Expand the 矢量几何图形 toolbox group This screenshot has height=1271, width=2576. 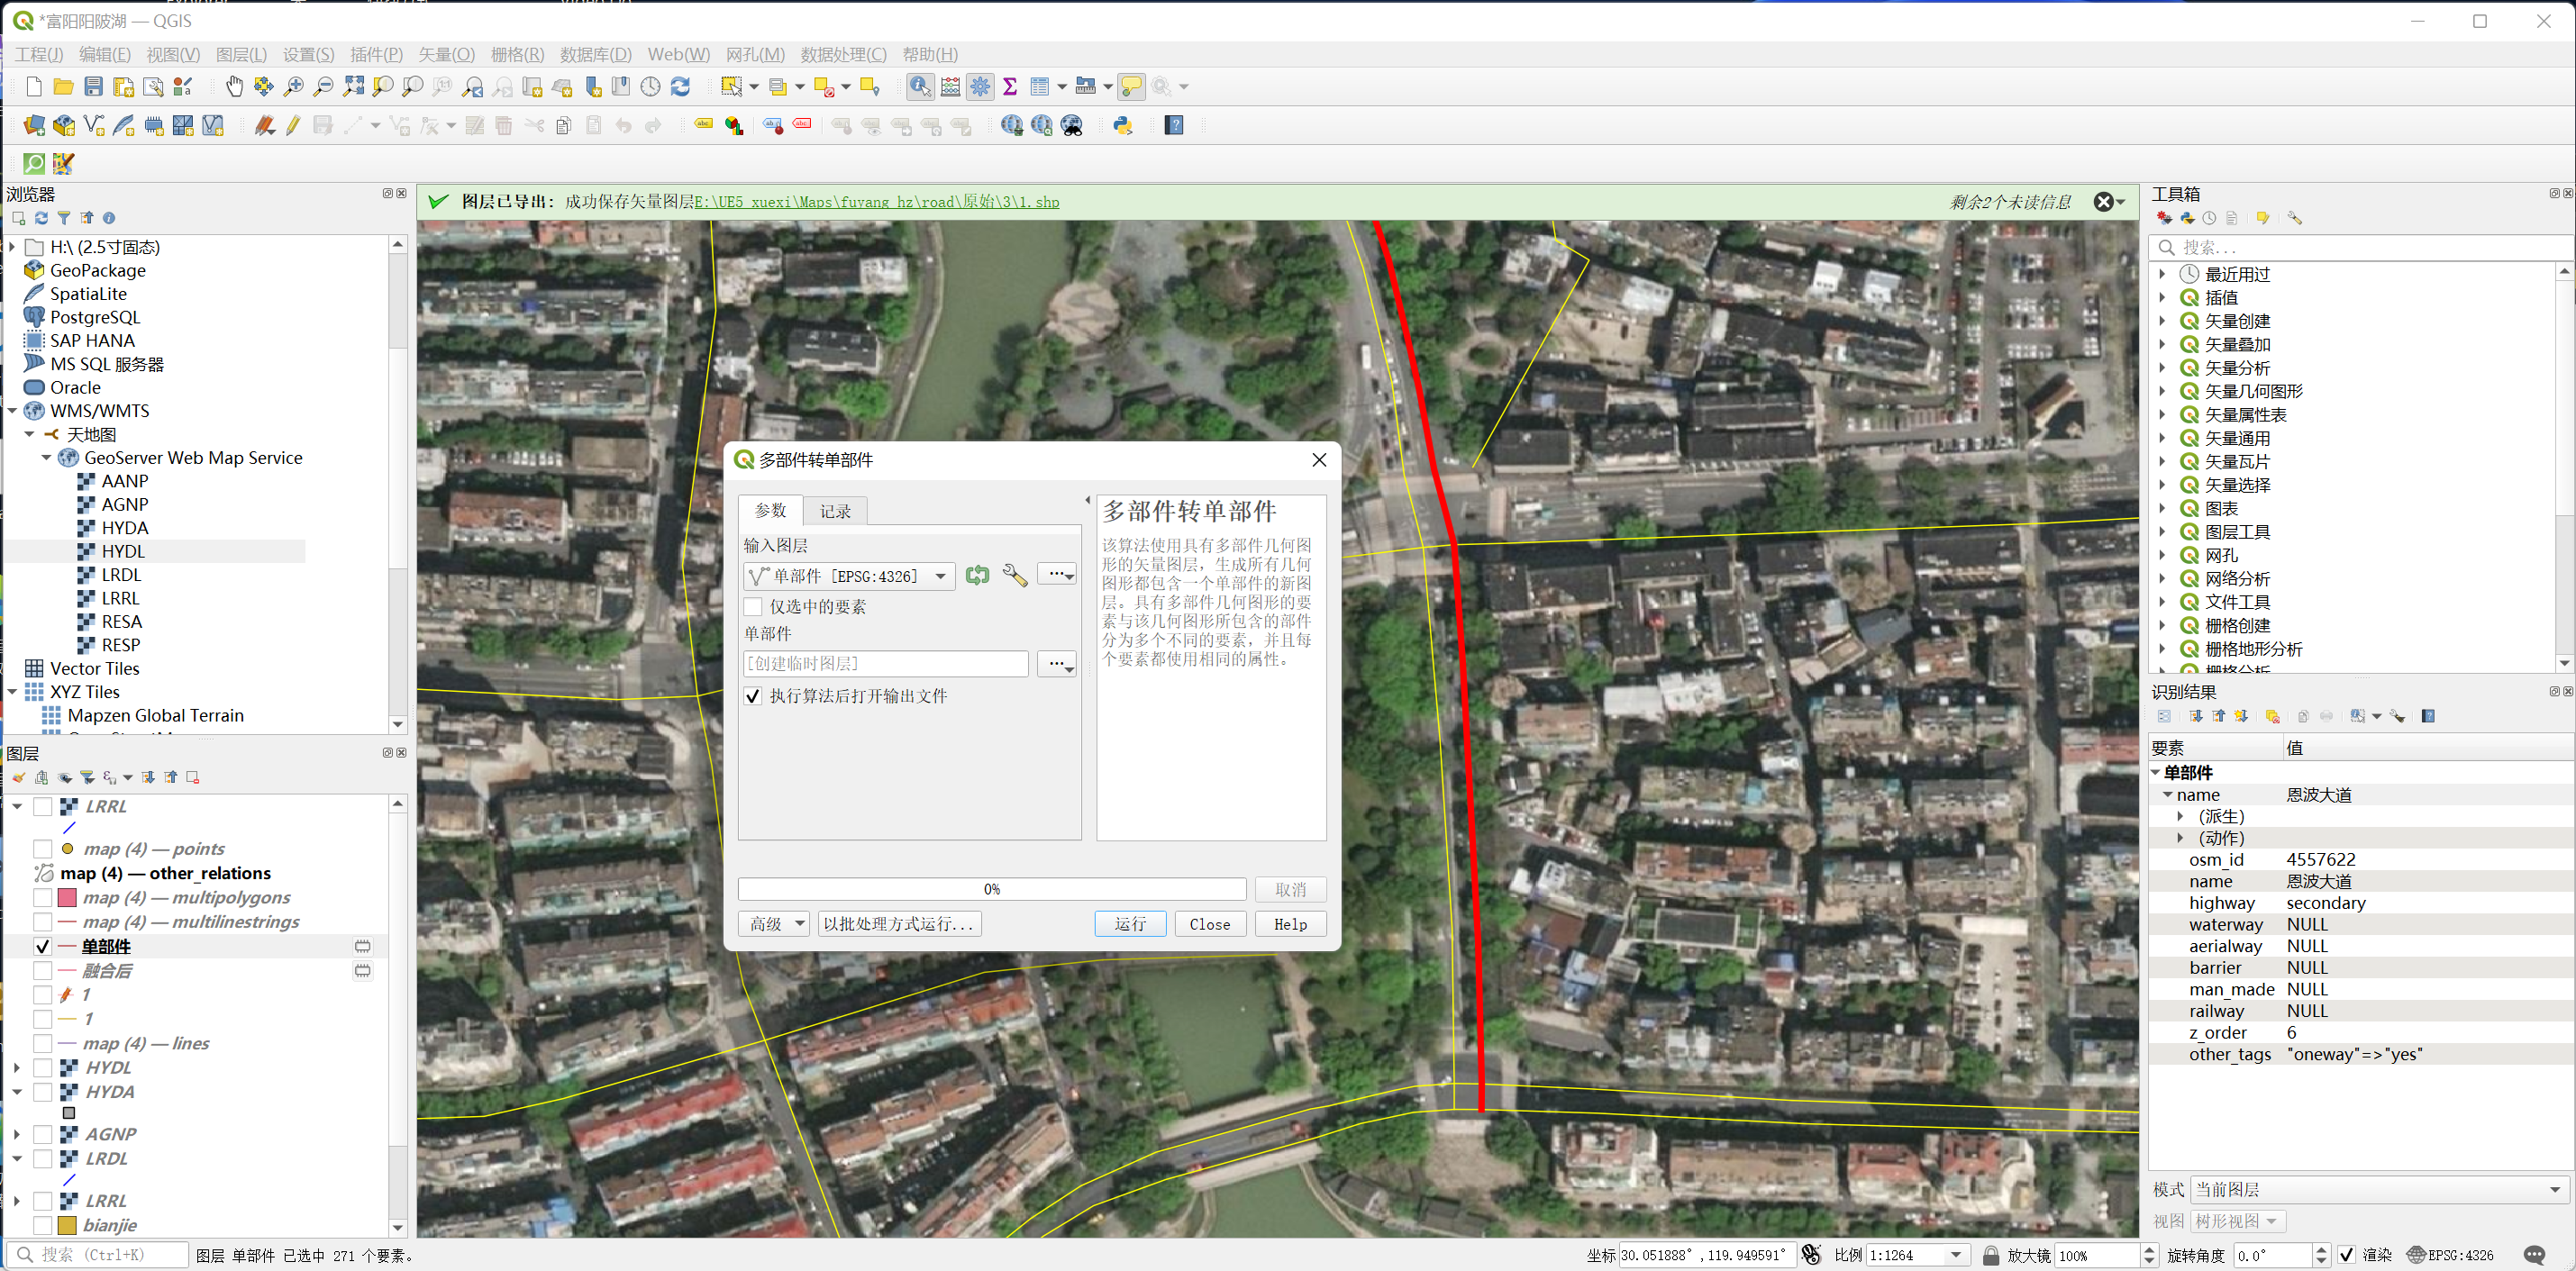click(2162, 391)
